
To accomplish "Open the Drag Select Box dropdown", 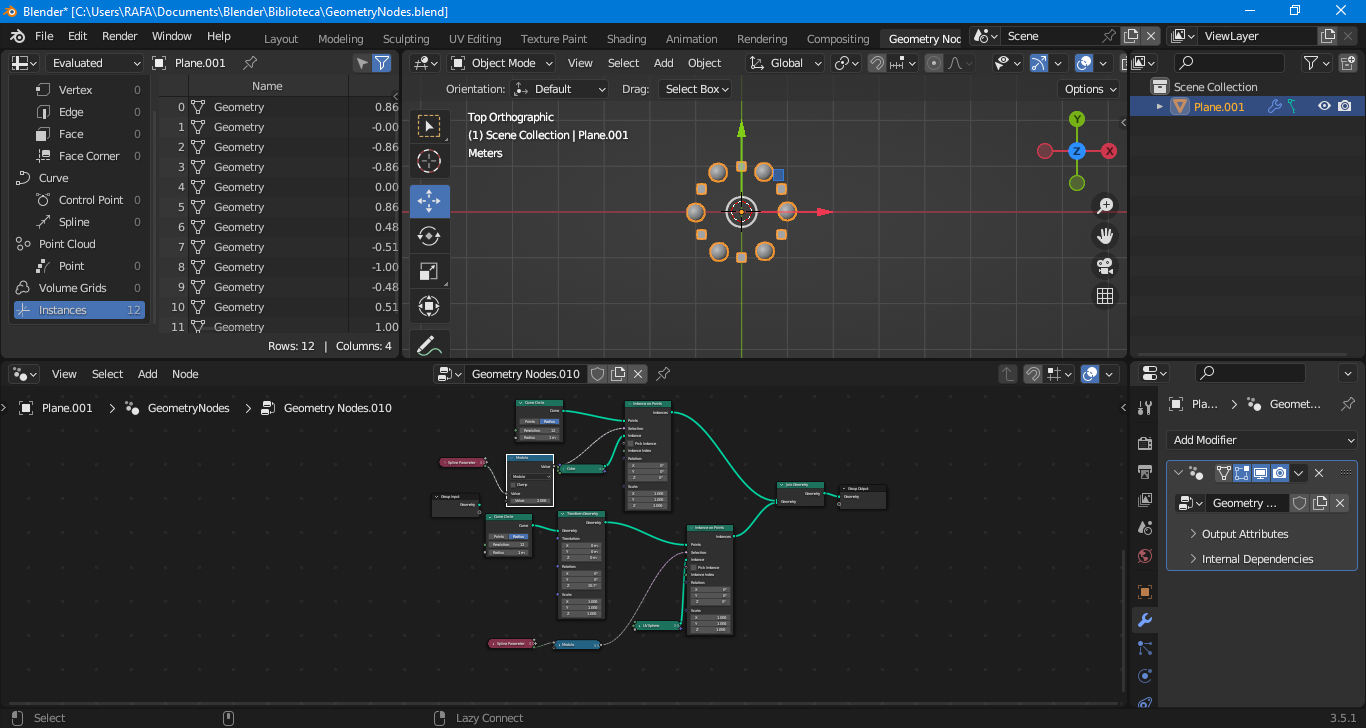I will tap(695, 89).
